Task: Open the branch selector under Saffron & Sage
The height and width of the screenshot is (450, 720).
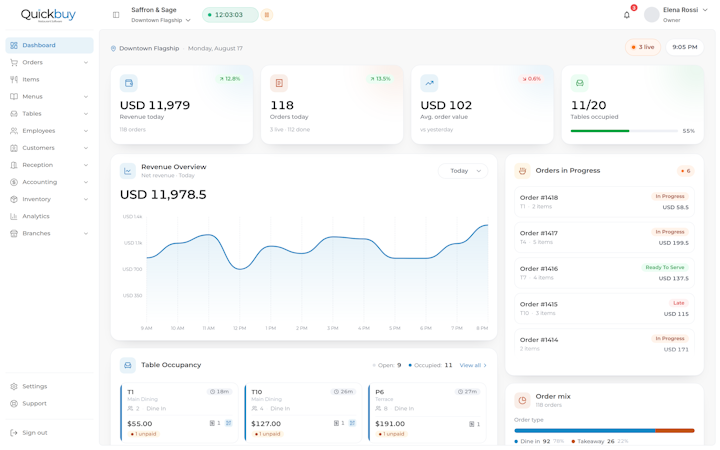Action: click(161, 20)
